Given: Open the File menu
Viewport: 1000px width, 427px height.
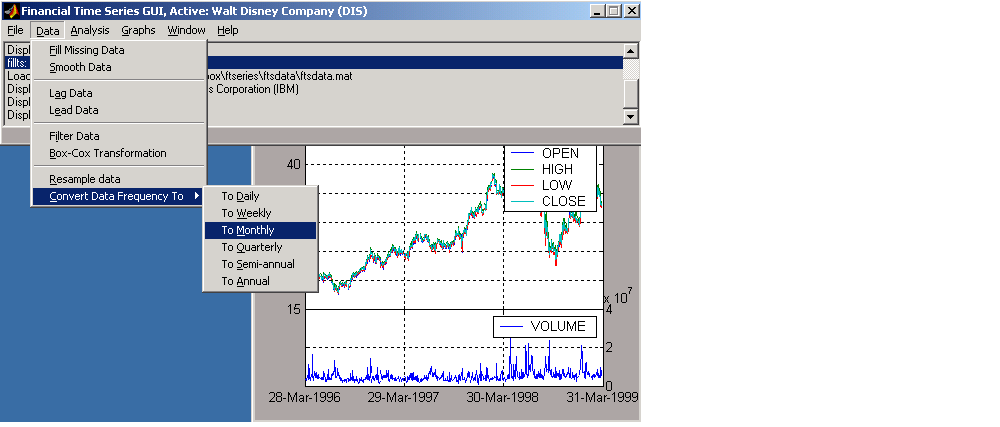Looking at the screenshot, I should click(x=15, y=30).
